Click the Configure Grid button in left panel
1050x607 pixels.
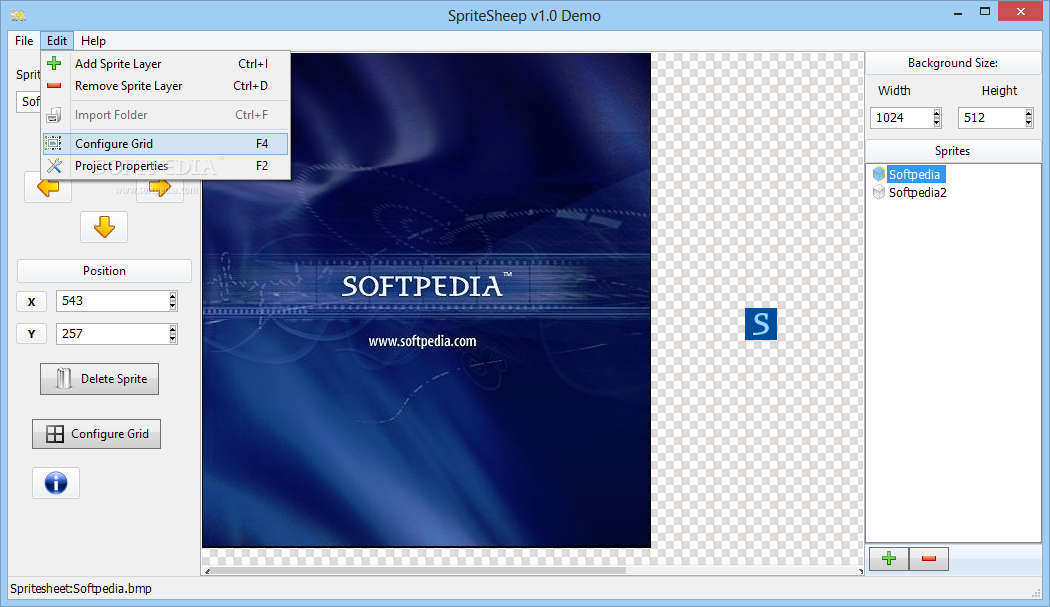click(96, 434)
